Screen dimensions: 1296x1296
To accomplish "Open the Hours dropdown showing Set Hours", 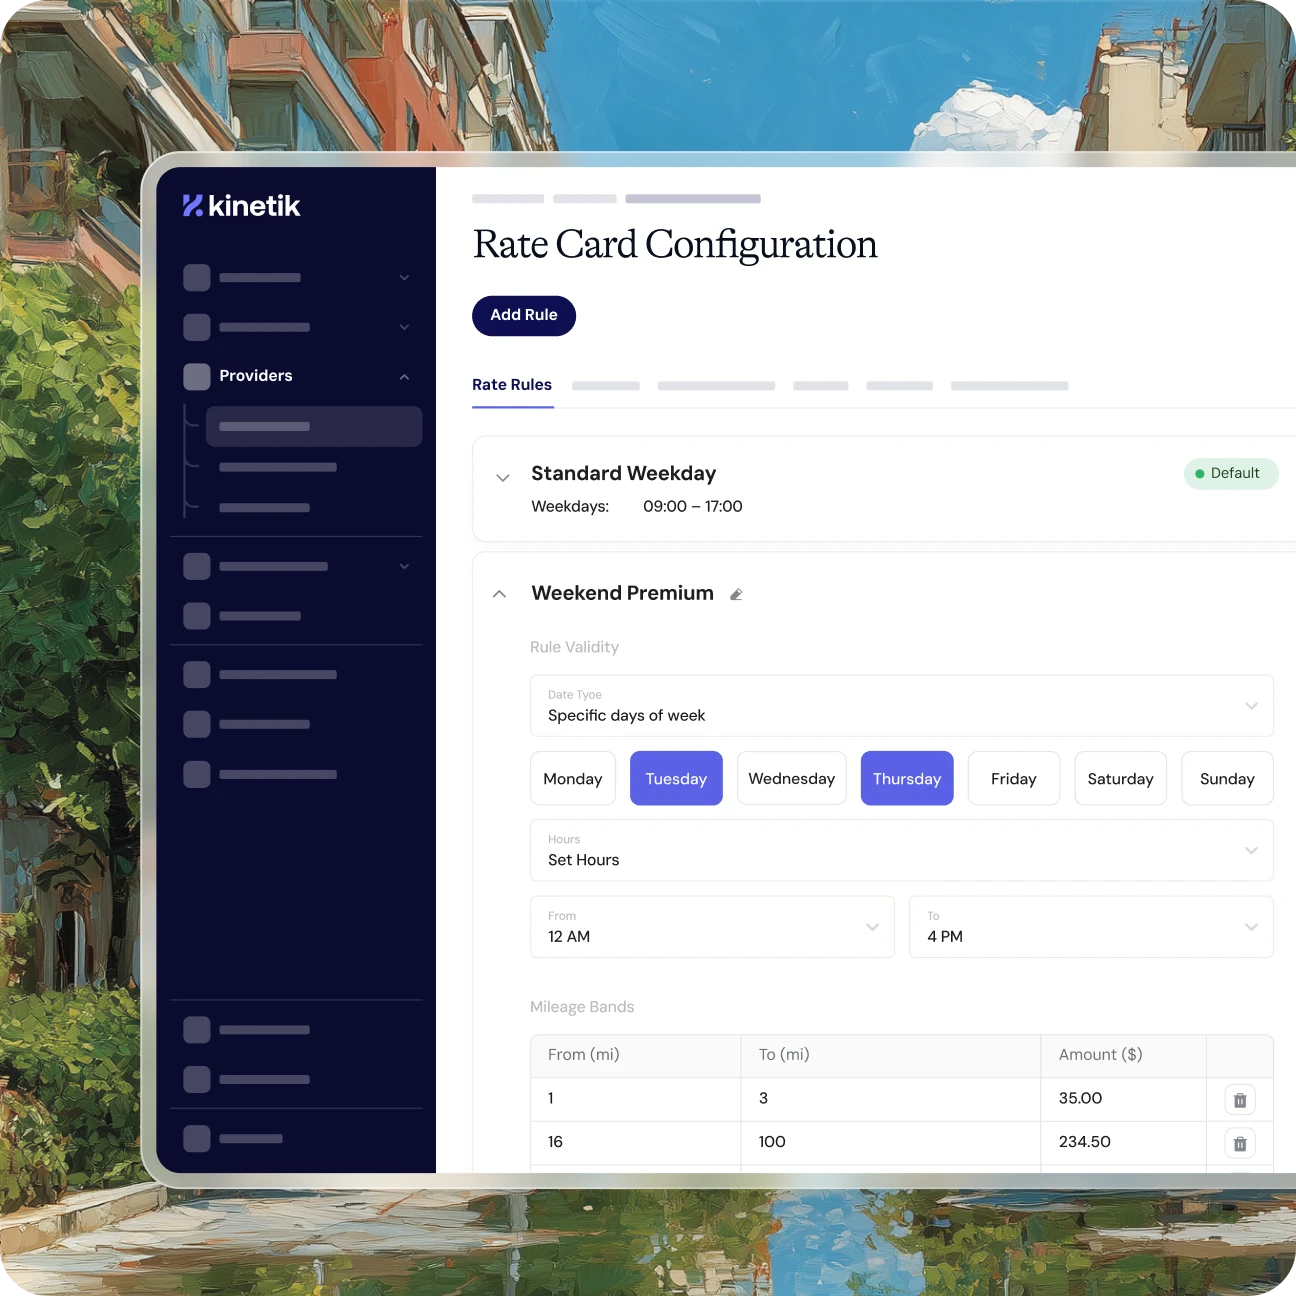I will pyautogui.click(x=902, y=850).
